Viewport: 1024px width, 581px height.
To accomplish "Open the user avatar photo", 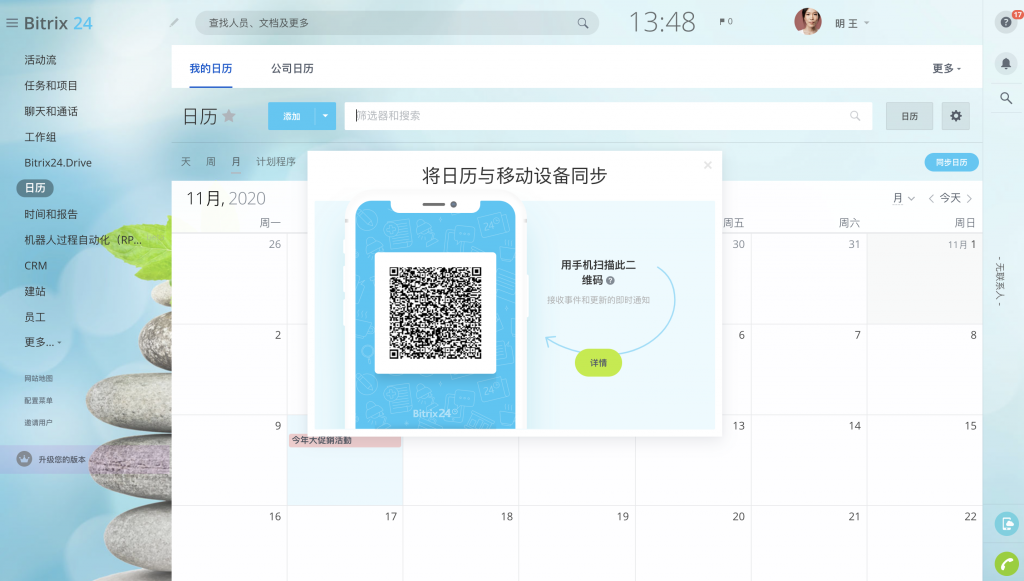I will point(808,22).
